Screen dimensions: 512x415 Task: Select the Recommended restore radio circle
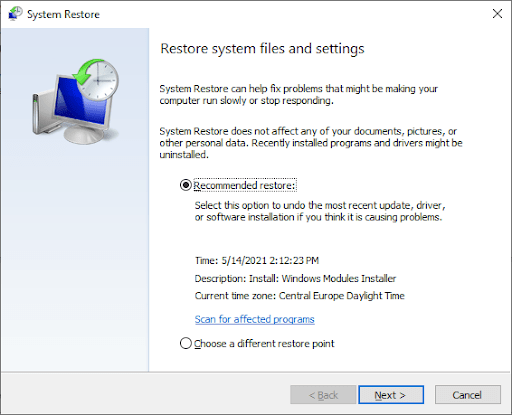pos(185,185)
